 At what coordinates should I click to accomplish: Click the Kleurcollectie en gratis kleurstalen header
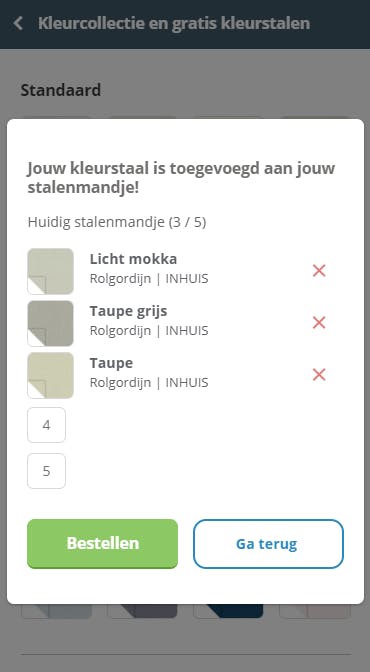pyautogui.click(x=174, y=23)
